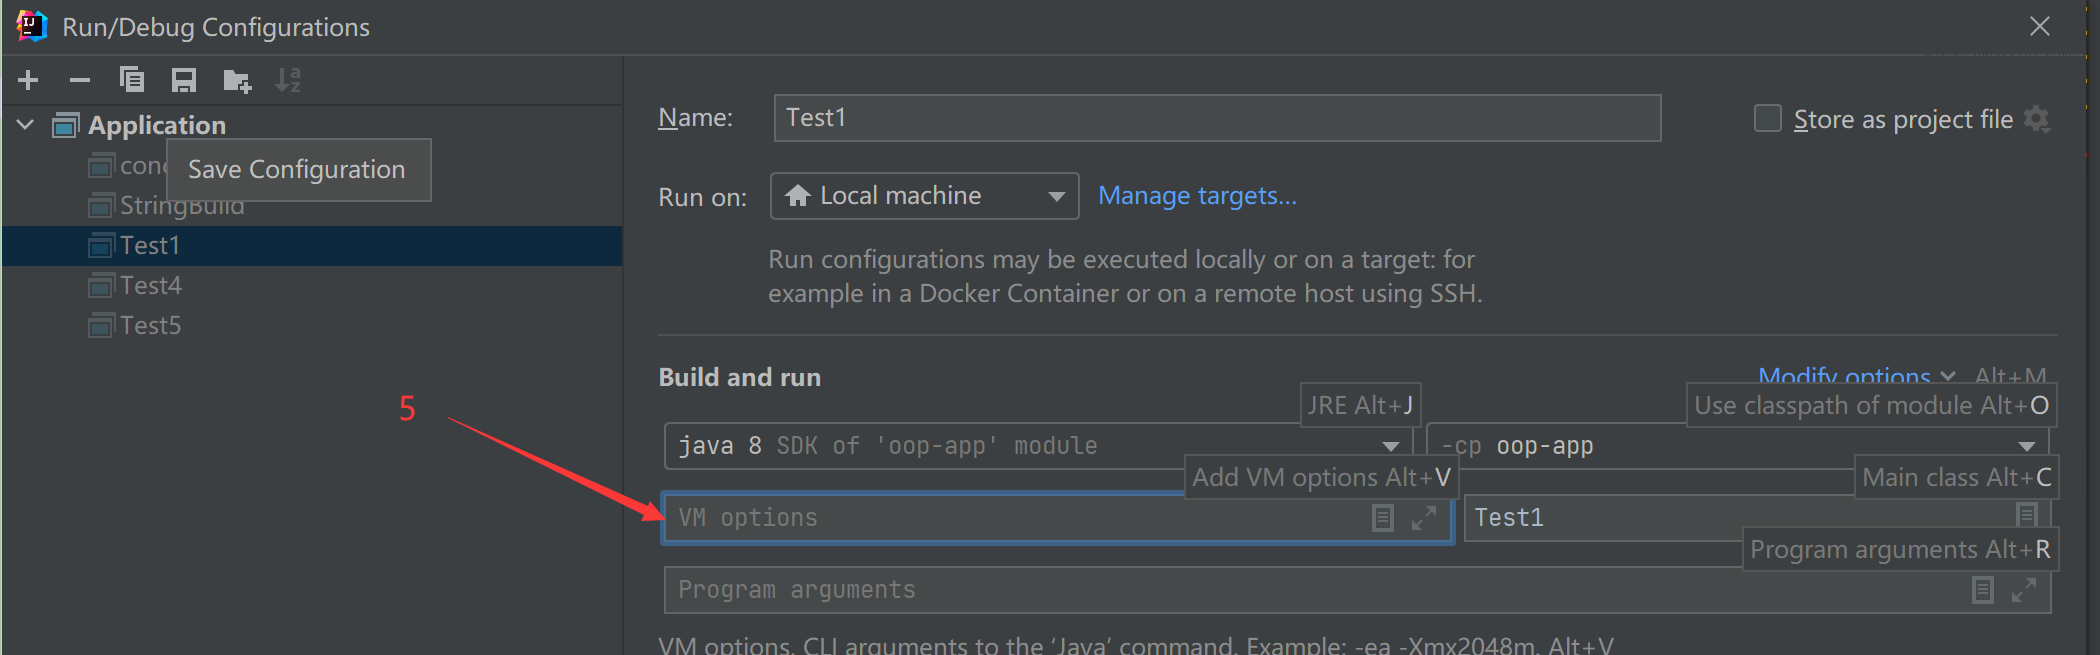Click the Remove Configuration minus icon
This screenshot has width=2100, height=655.
coord(80,80)
